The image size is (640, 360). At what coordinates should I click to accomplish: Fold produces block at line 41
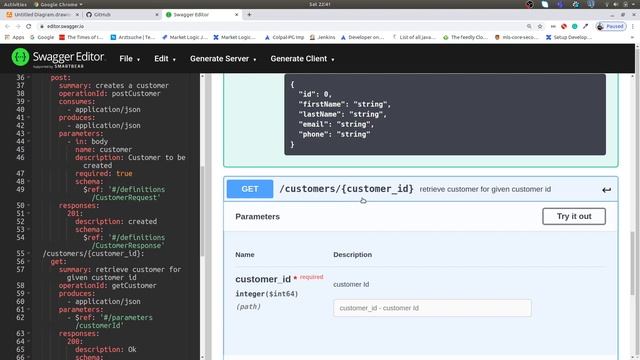pos(29,118)
